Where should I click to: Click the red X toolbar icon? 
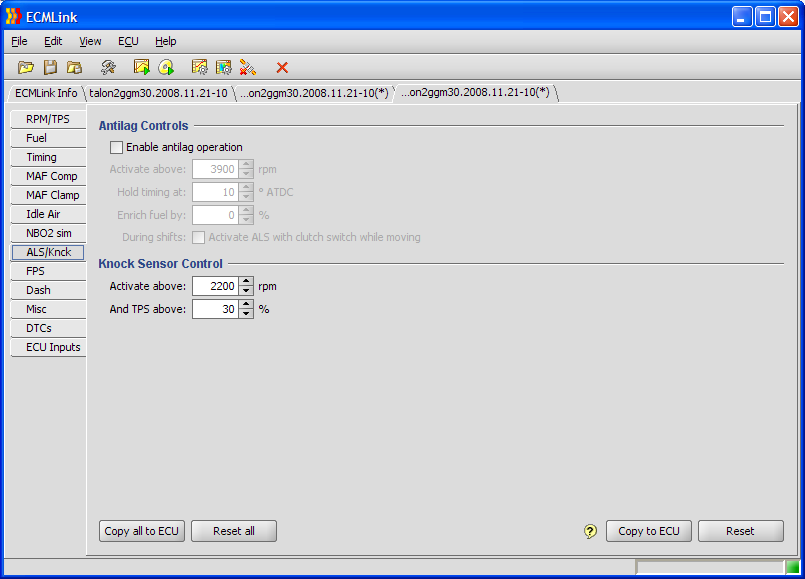pyautogui.click(x=282, y=67)
